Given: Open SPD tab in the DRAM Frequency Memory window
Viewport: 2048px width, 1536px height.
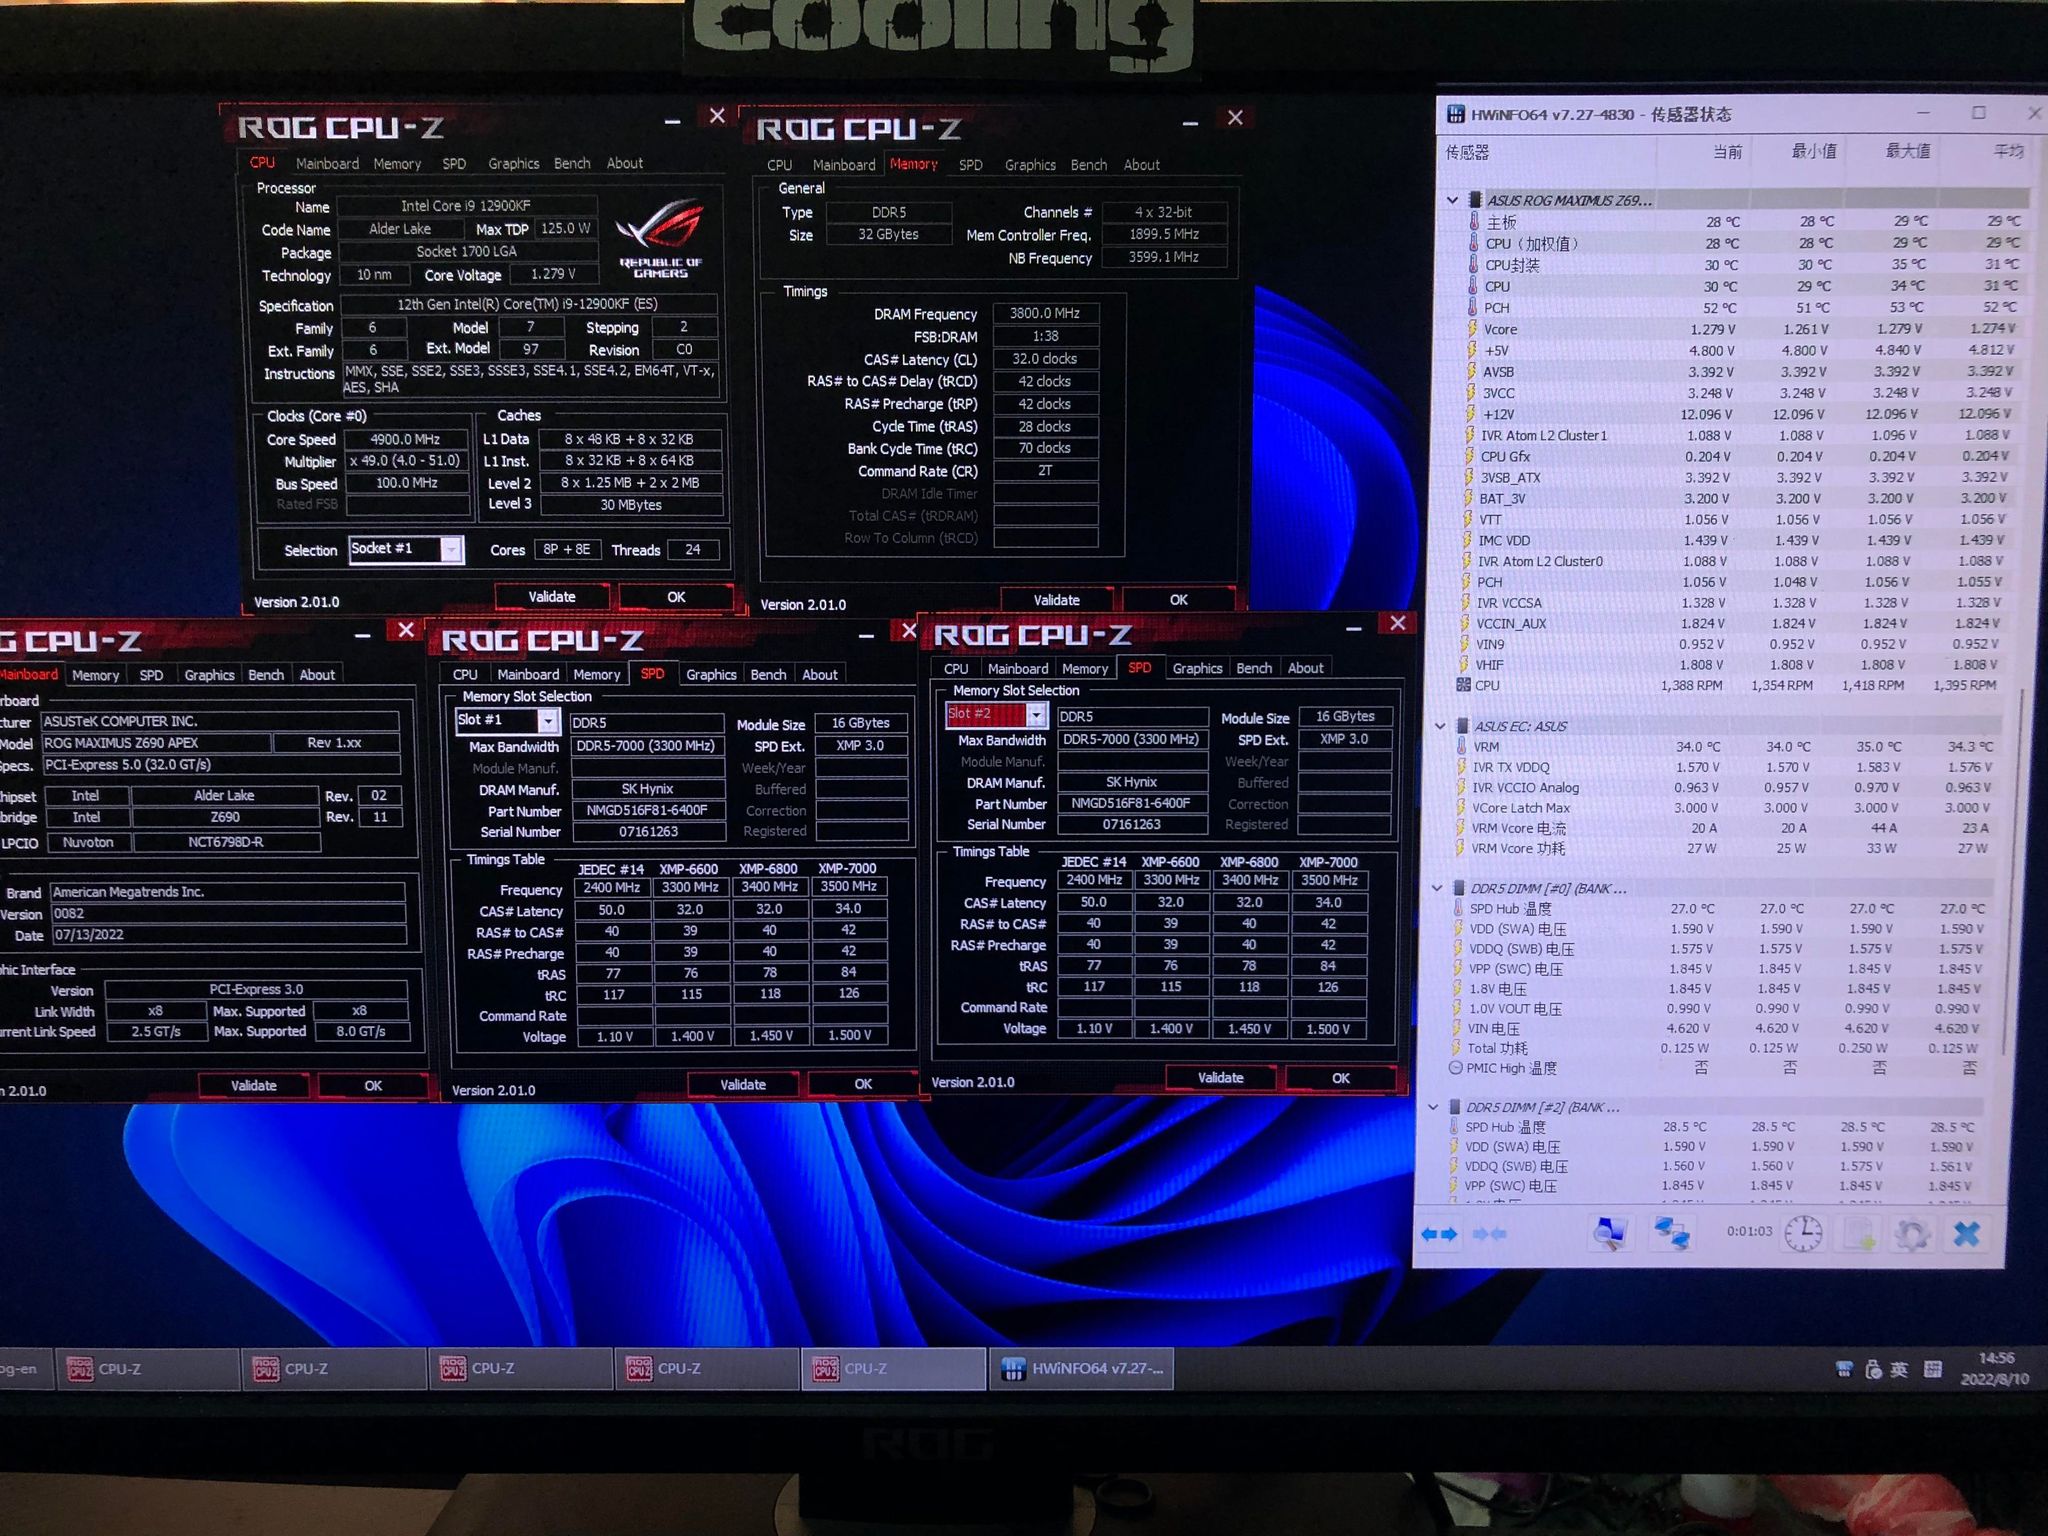Looking at the screenshot, I should click(x=970, y=165).
